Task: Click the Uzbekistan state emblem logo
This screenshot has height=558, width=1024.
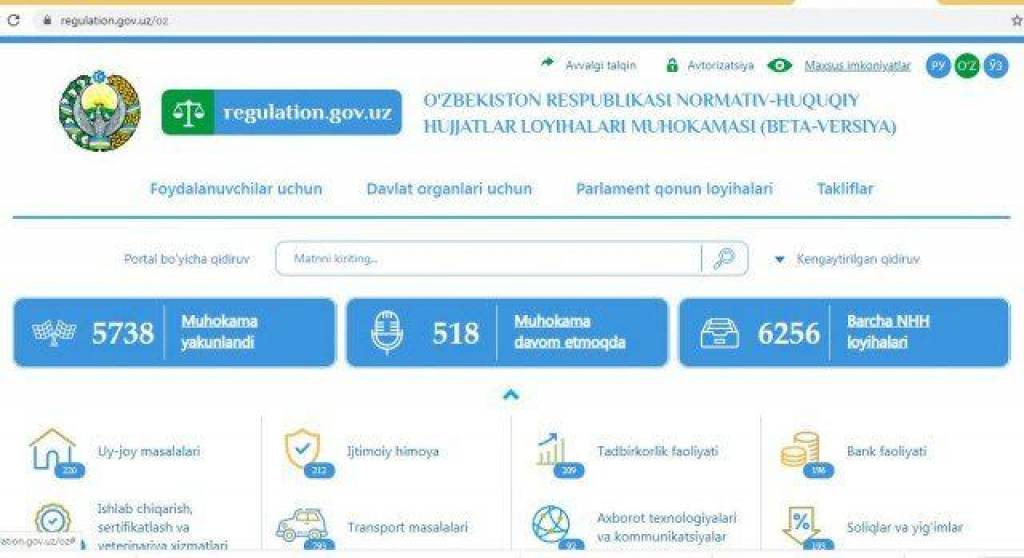Action: [x=100, y=111]
